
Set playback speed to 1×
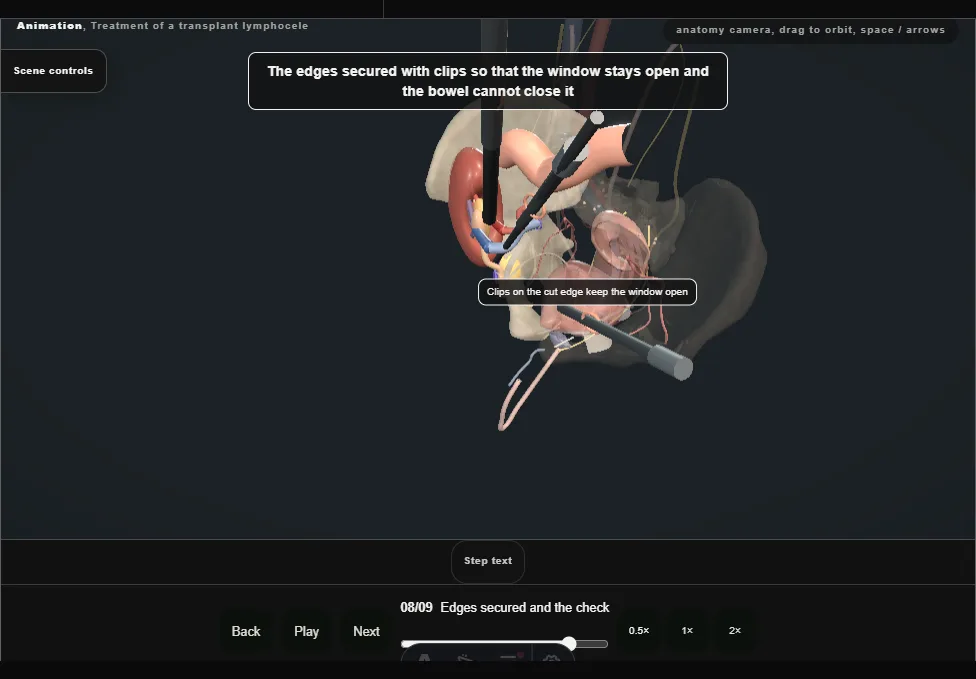[687, 630]
